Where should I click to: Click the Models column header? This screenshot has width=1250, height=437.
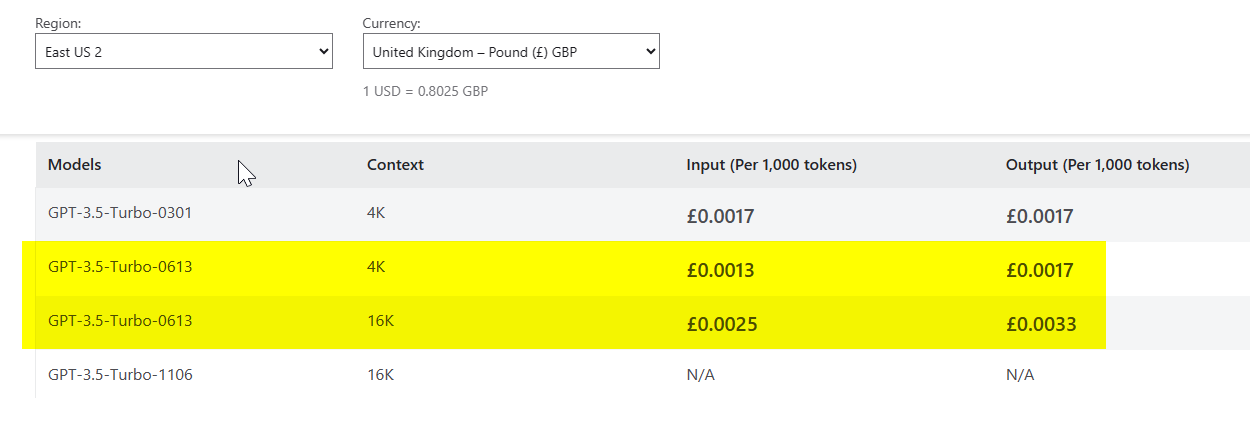point(75,165)
